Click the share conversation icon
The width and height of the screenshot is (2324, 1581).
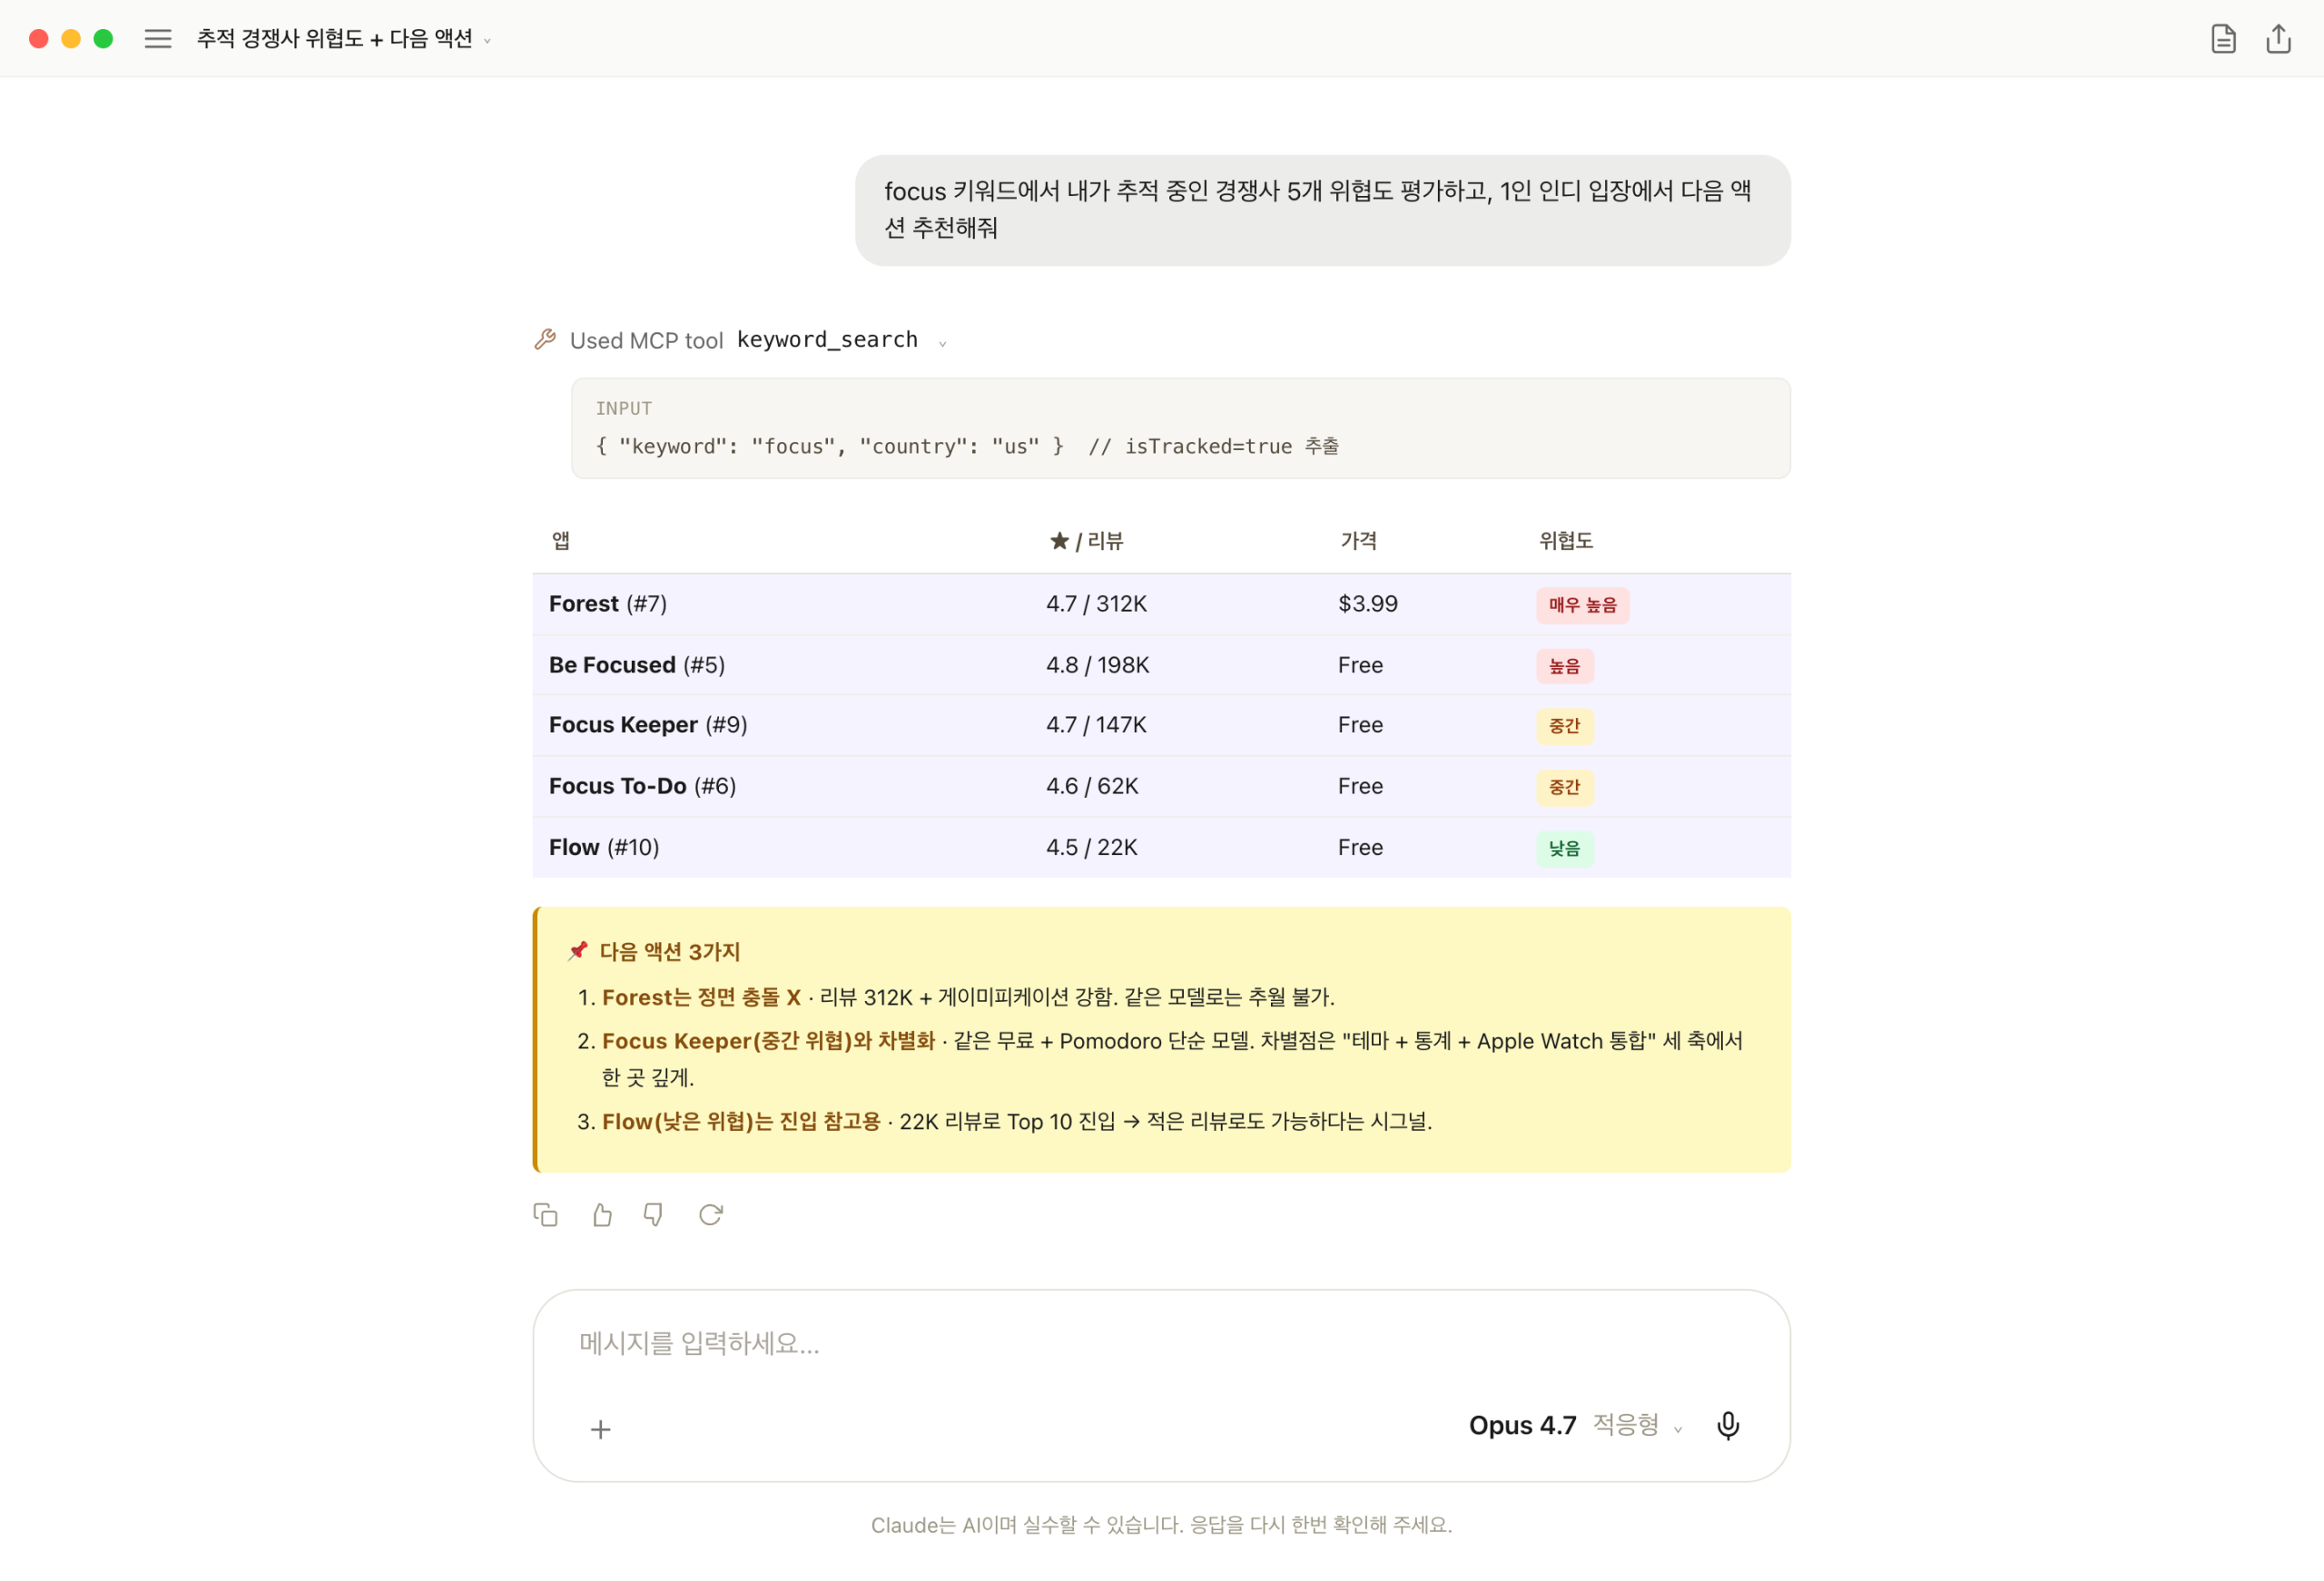click(2278, 39)
